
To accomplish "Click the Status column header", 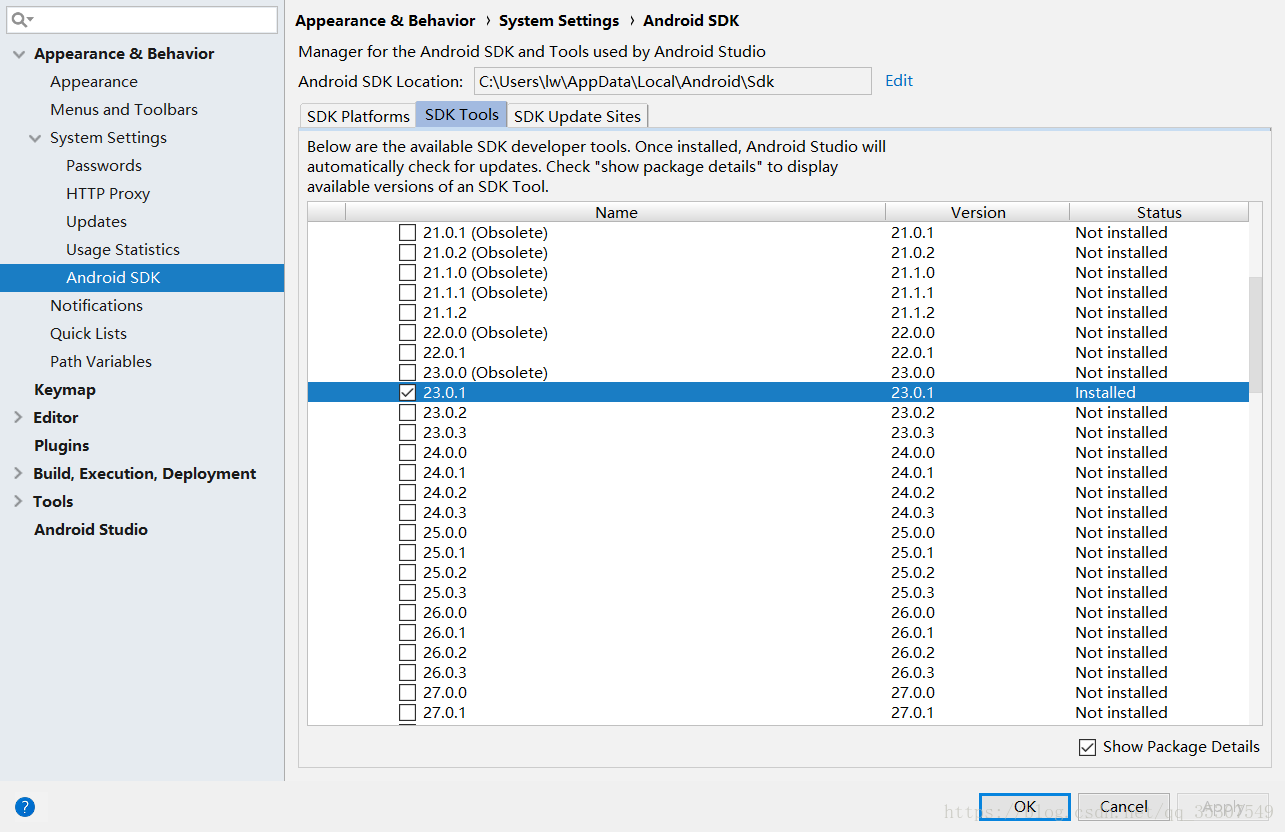I will pos(1159,212).
